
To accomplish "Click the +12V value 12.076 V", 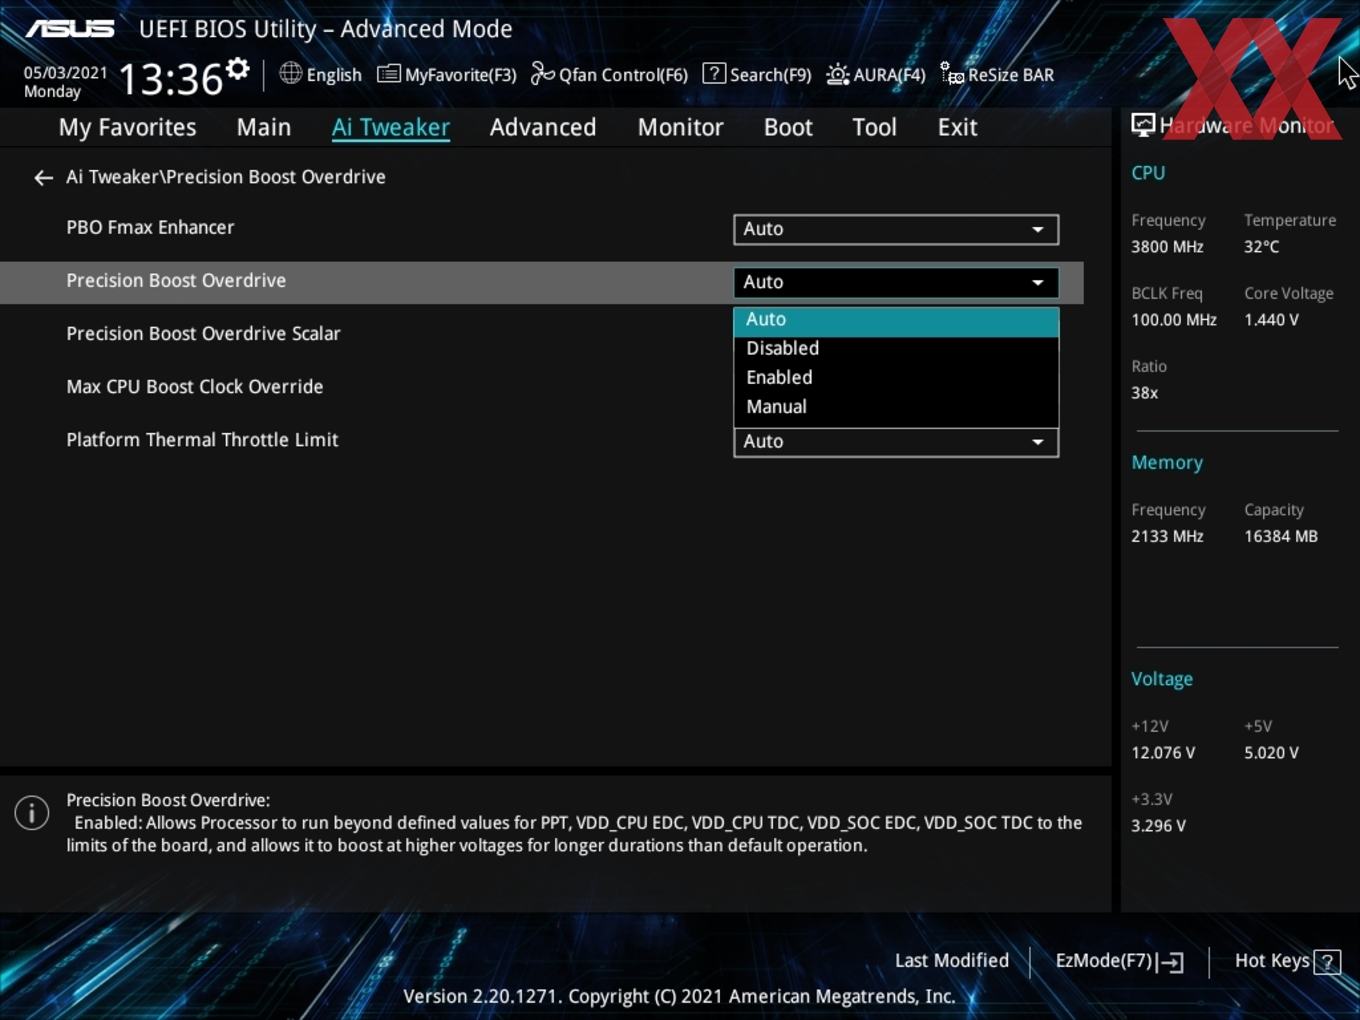I will point(1163,753).
